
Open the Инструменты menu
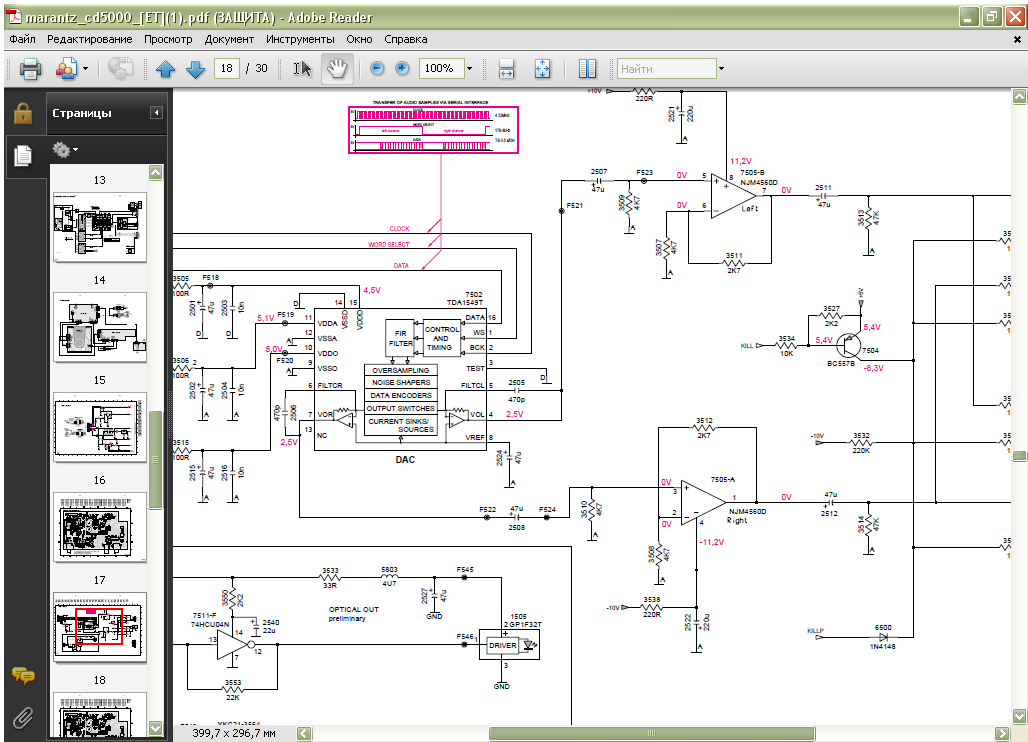300,39
